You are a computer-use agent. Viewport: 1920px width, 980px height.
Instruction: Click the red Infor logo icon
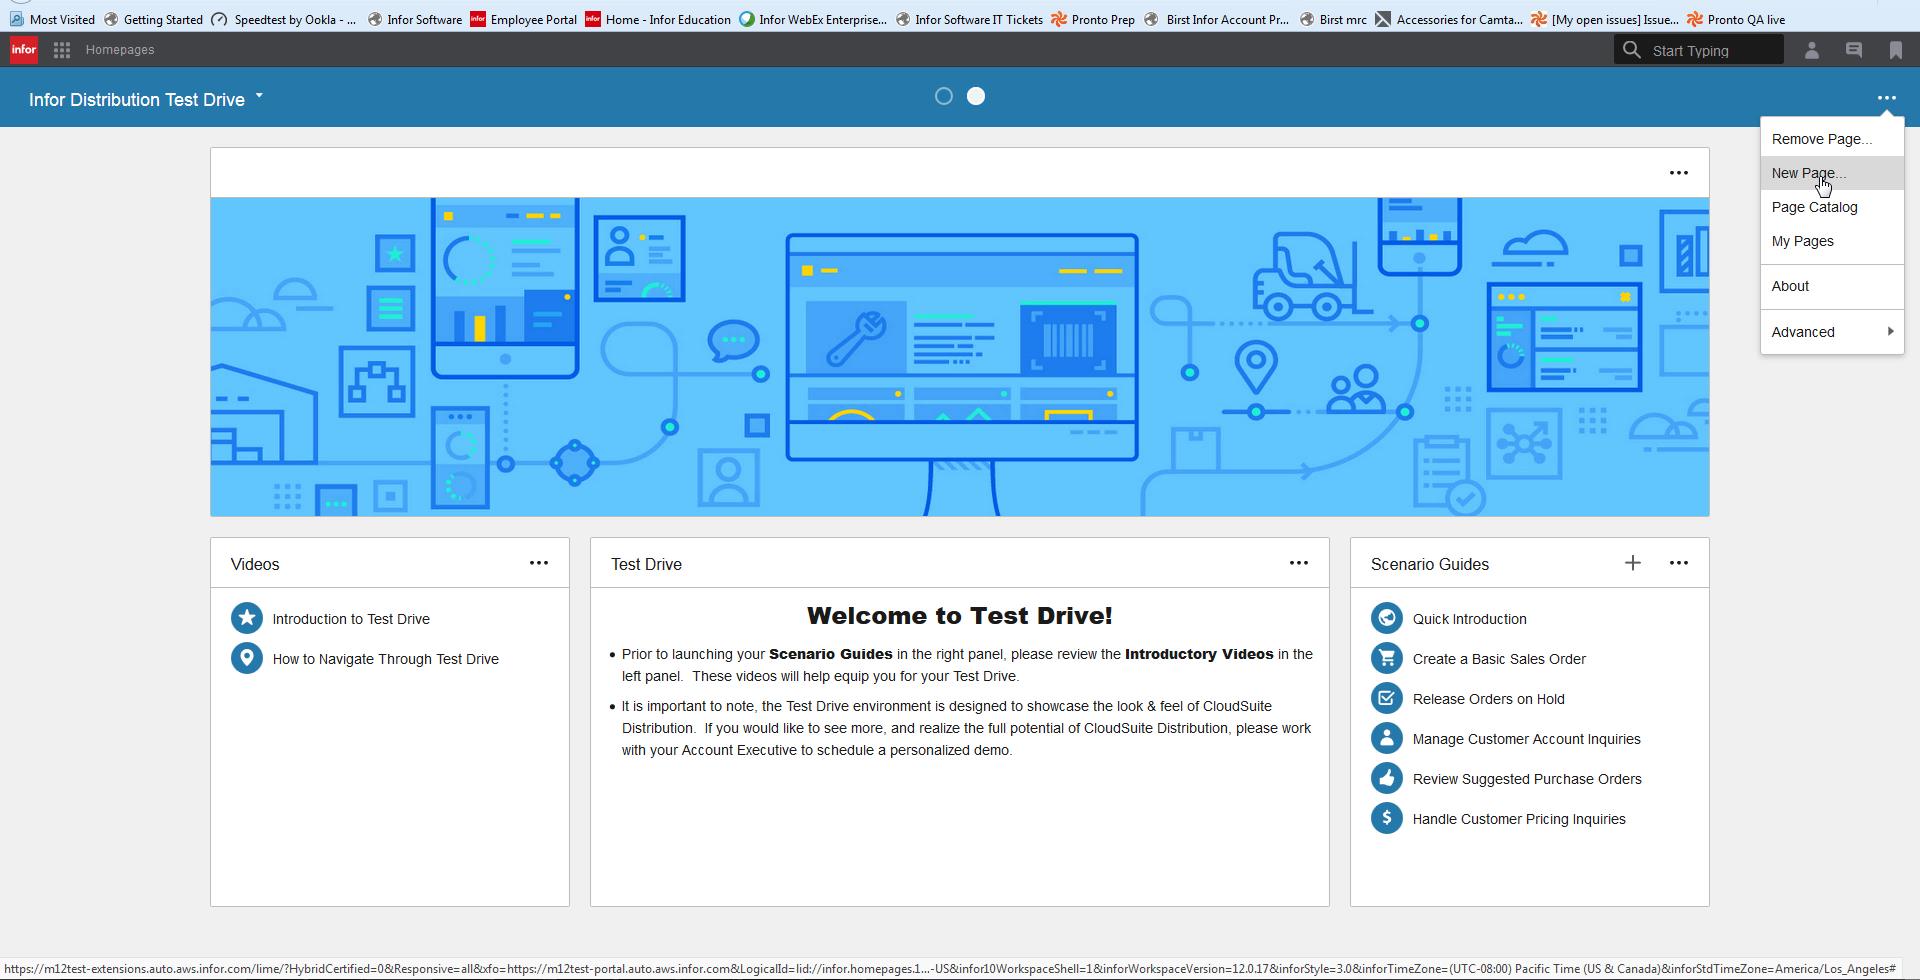(24, 50)
